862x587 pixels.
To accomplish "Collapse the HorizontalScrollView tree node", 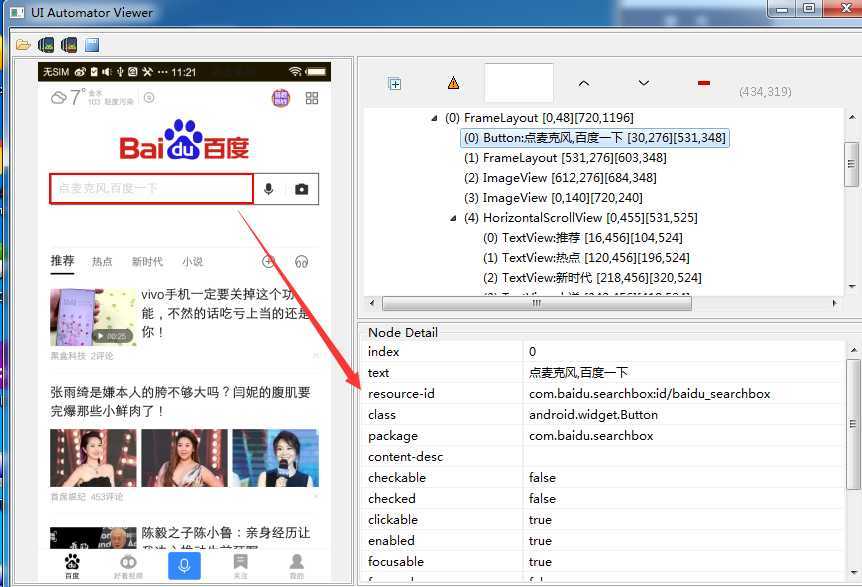I will (453, 218).
